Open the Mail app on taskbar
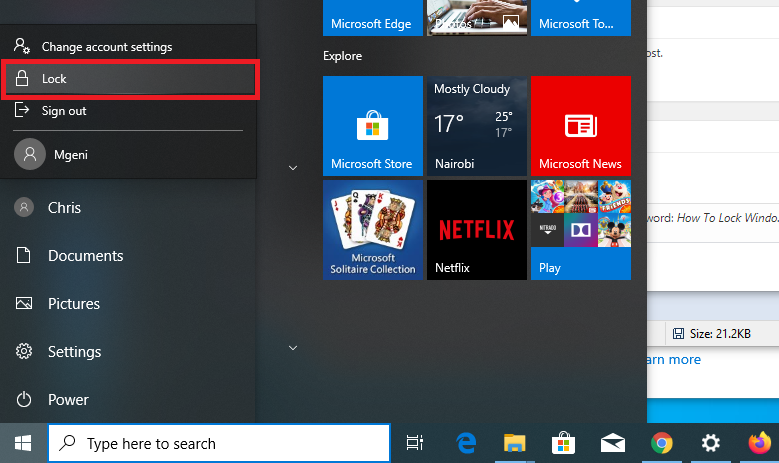779x463 pixels. pos(613,443)
